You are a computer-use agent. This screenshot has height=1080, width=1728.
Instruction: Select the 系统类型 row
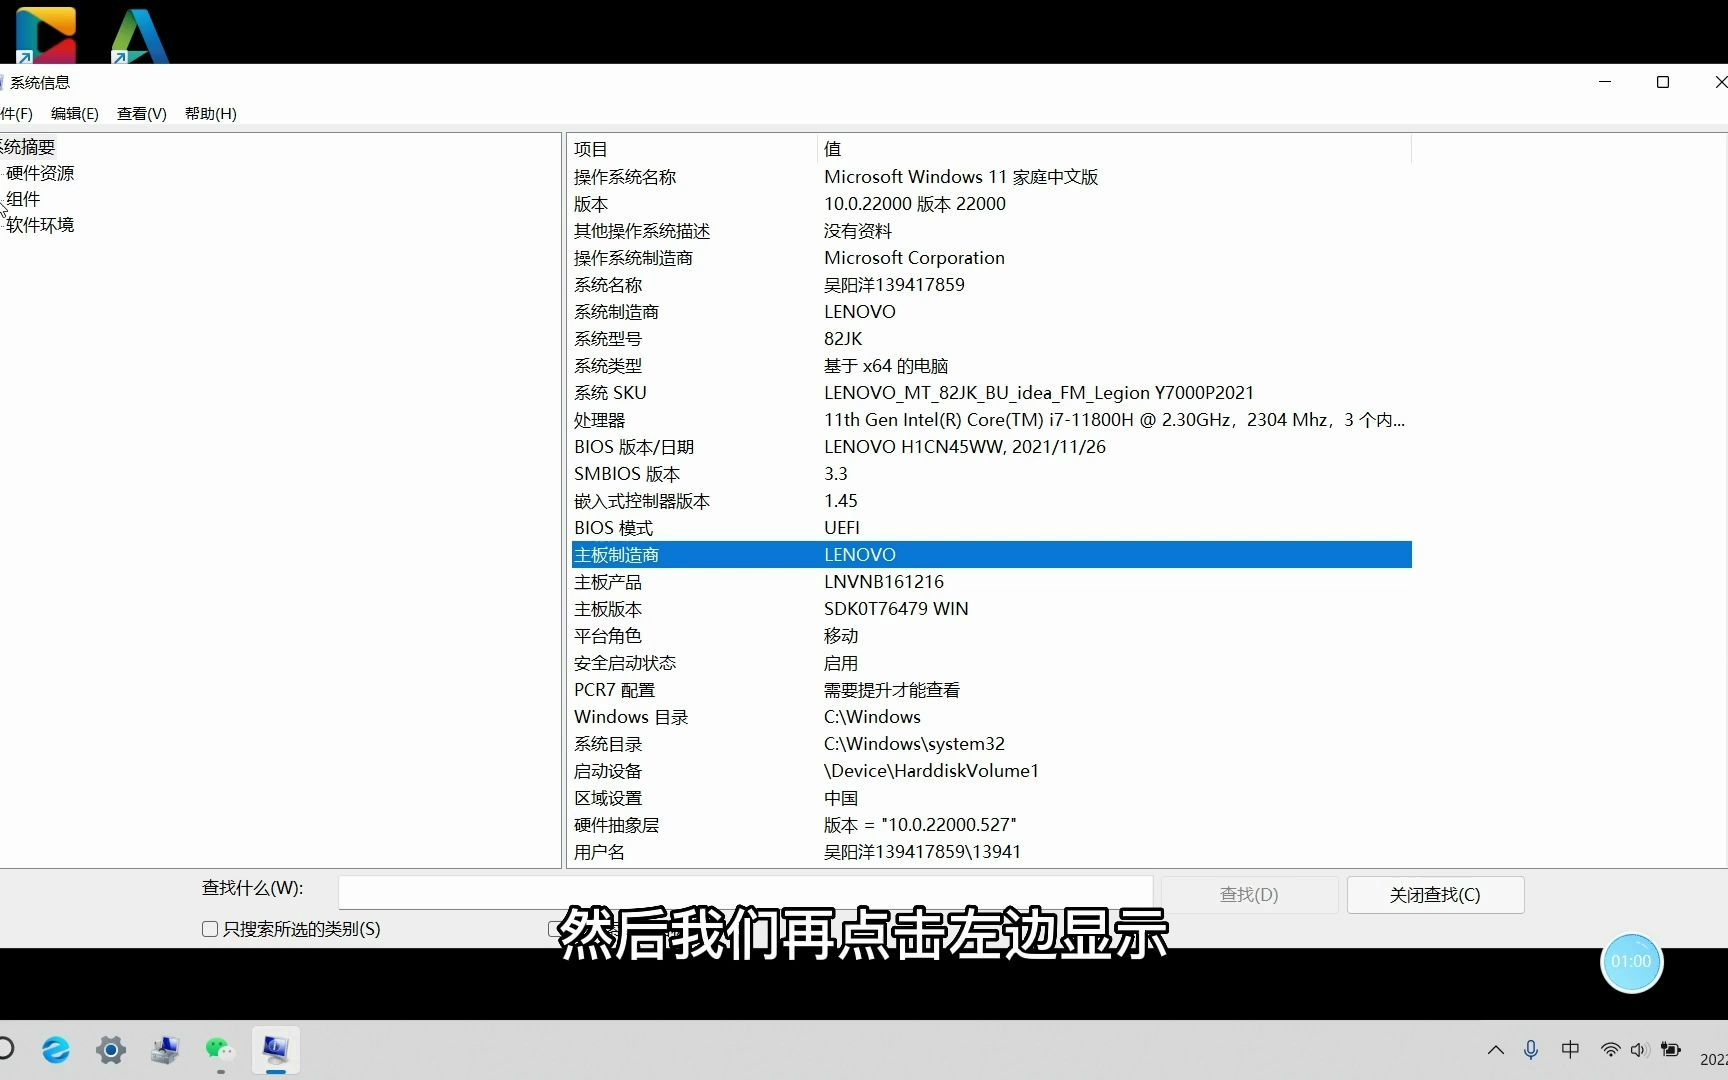tap(991, 366)
